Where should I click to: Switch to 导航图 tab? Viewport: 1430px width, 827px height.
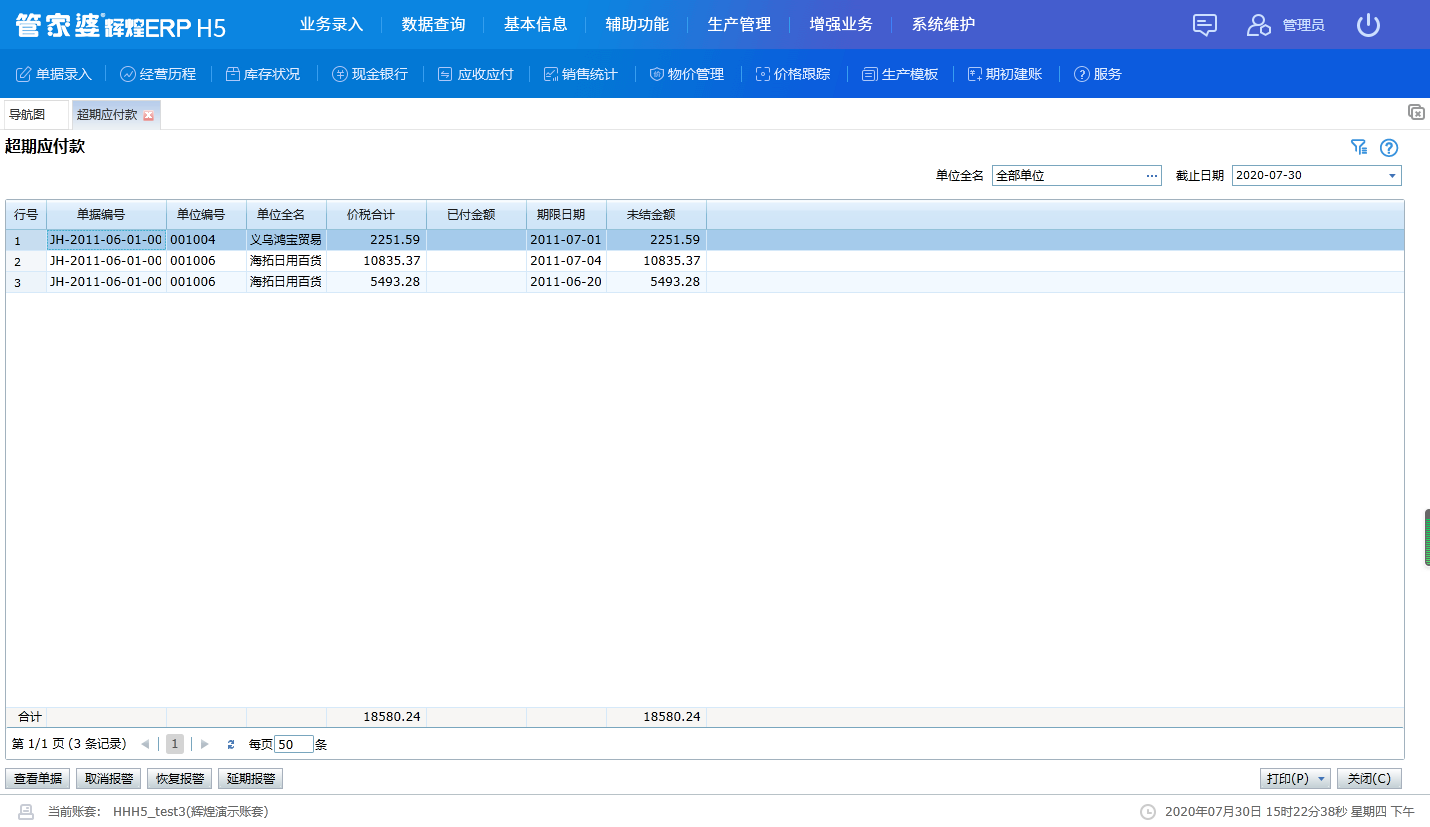36,115
